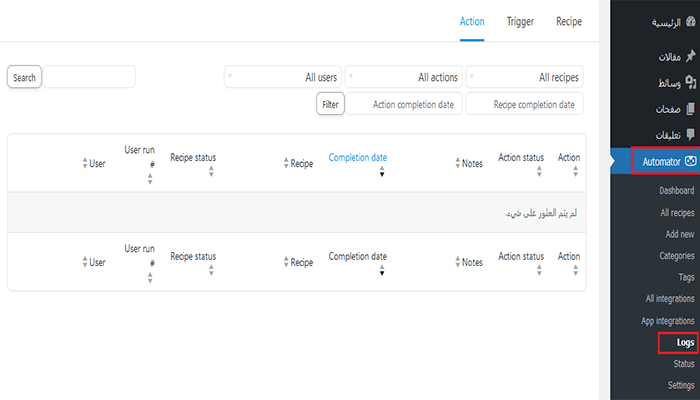The image size is (700, 400).
Task: Open the All actions dropdown filter
Action: [x=404, y=77]
